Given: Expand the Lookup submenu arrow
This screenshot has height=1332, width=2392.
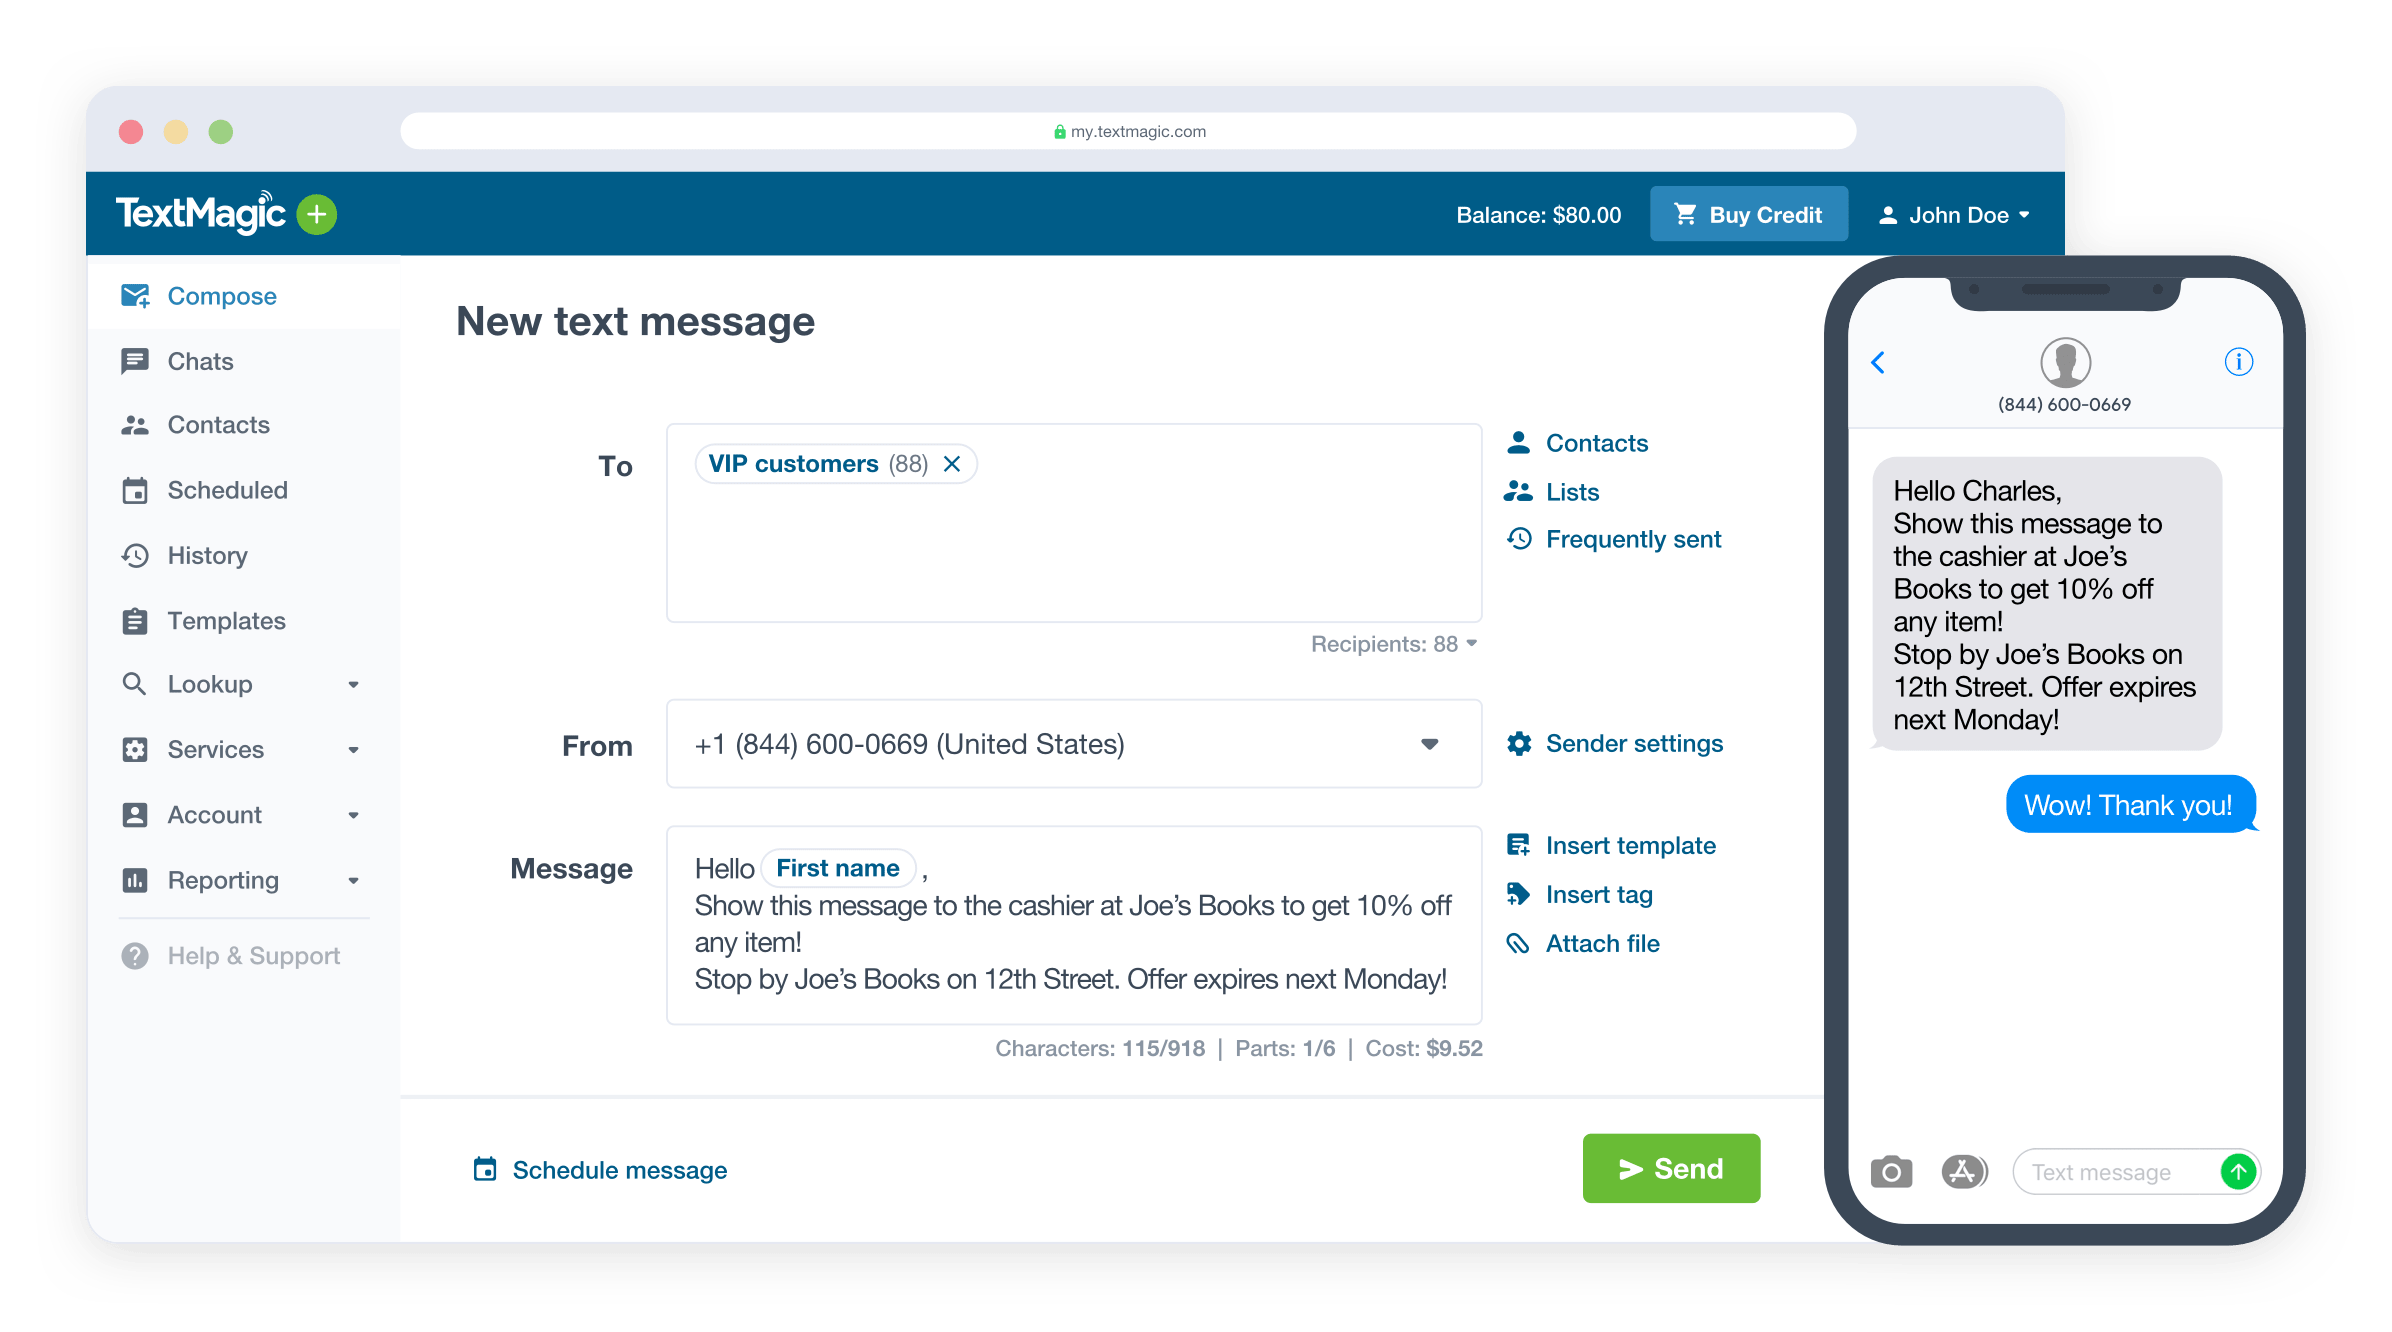Looking at the screenshot, I should (x=353, y=685).
